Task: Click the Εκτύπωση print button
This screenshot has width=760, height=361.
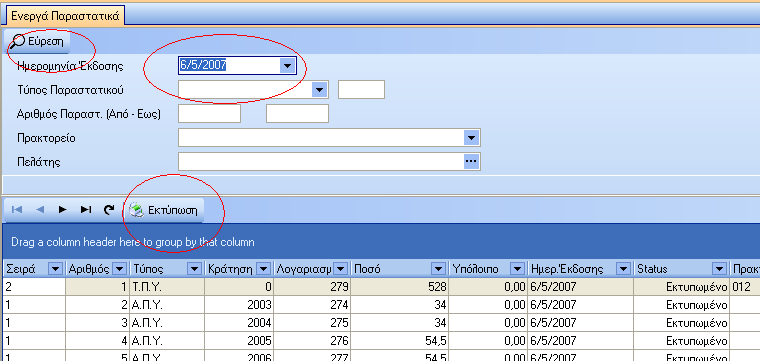Action: tap(165, 210)
